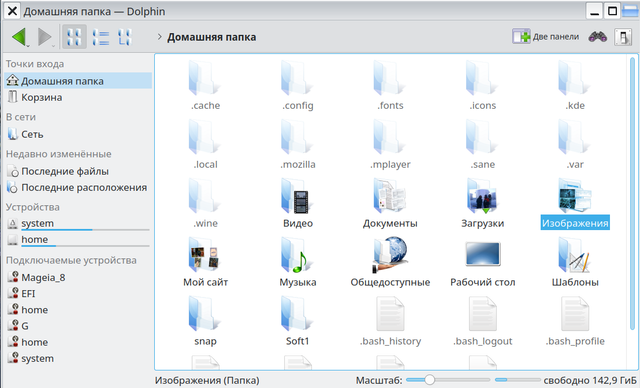Screen dimensions: 640x388
Task: Open the home entry under Устройства
Action: pos(78,240)
